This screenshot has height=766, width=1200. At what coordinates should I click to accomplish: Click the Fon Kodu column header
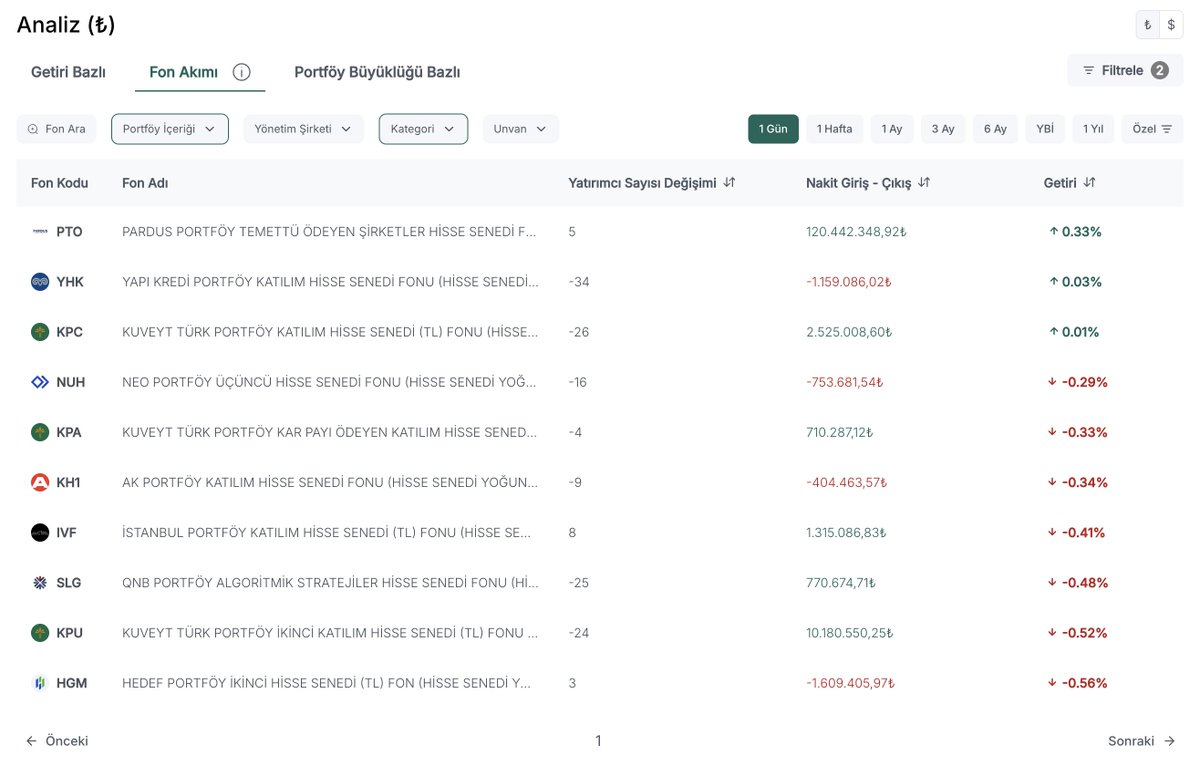pyautogui.click(x=59, y=183)
